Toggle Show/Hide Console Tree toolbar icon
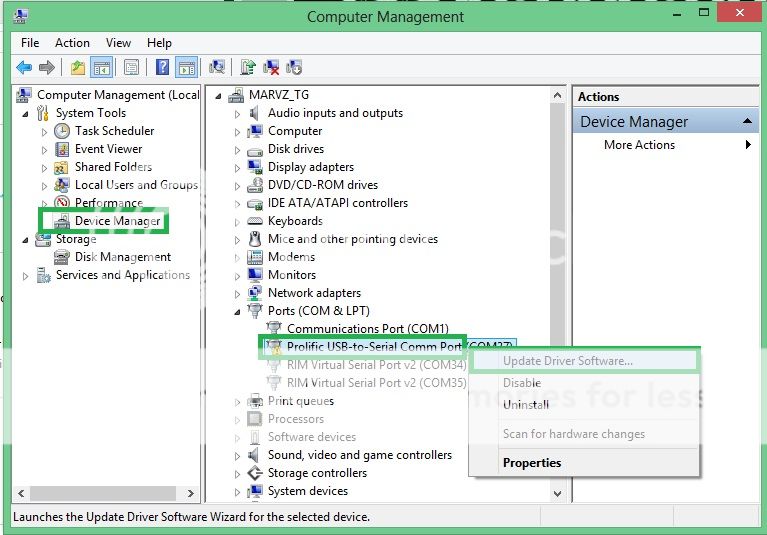This screenshot has height=535, width=767. coord(102,67)
